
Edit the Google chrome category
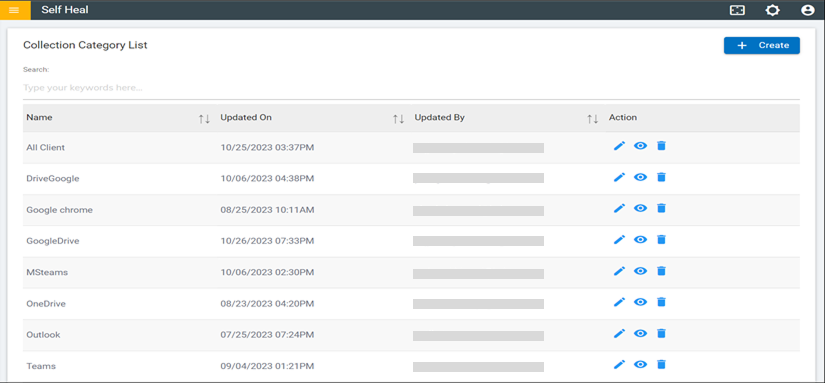click(x=619, y=208)
